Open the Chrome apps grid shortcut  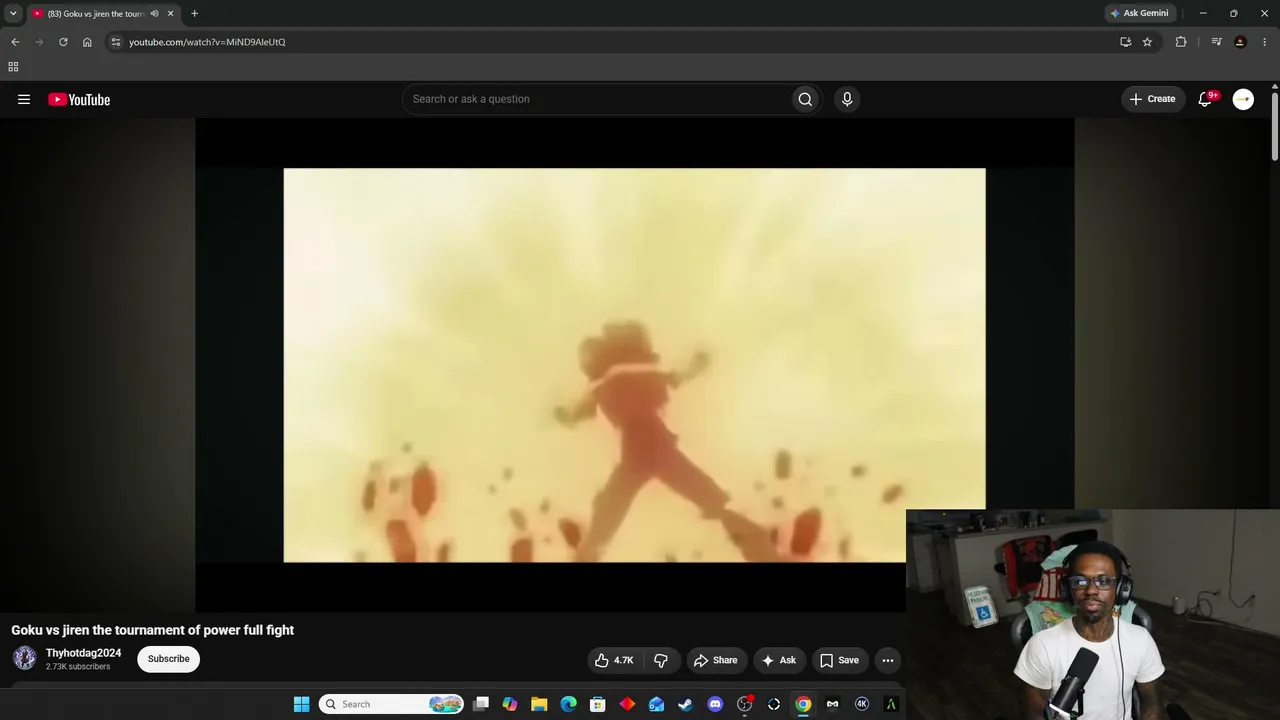pyautogui.click(x=13, y=67)
